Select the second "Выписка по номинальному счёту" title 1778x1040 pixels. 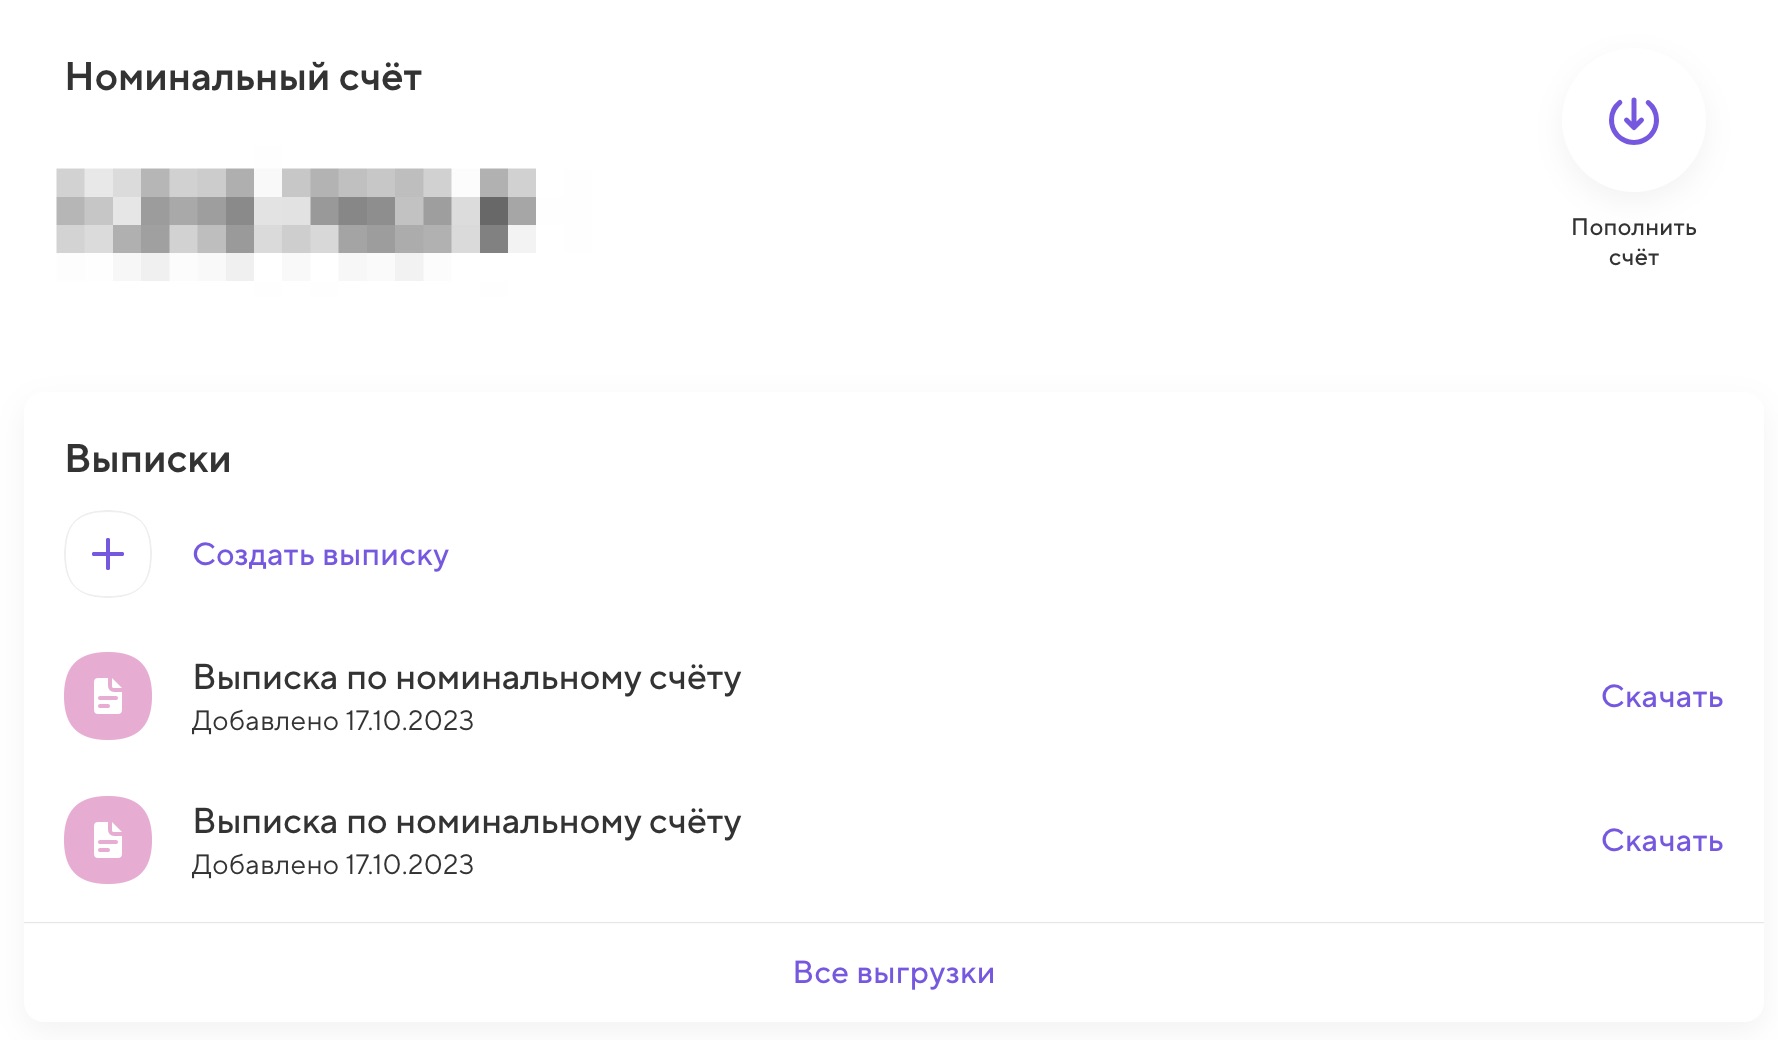click(x=466, y=822)
